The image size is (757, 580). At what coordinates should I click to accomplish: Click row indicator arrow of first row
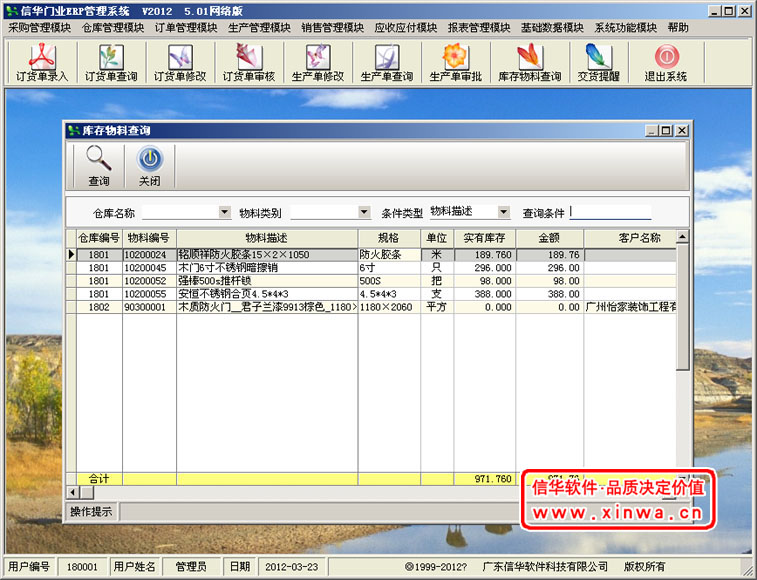(x=71, y=255)
